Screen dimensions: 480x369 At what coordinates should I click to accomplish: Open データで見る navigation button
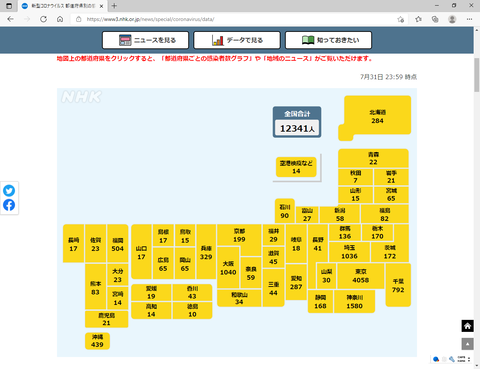pyautogui.click(x=237, y=40)
